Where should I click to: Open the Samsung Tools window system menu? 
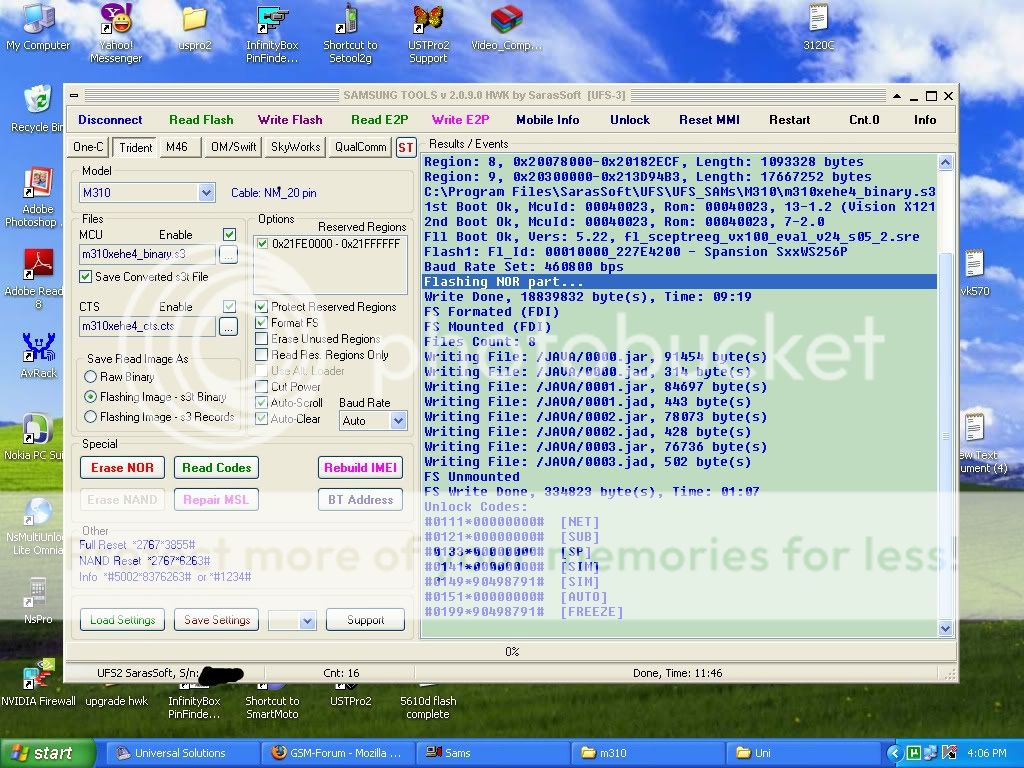74,95
